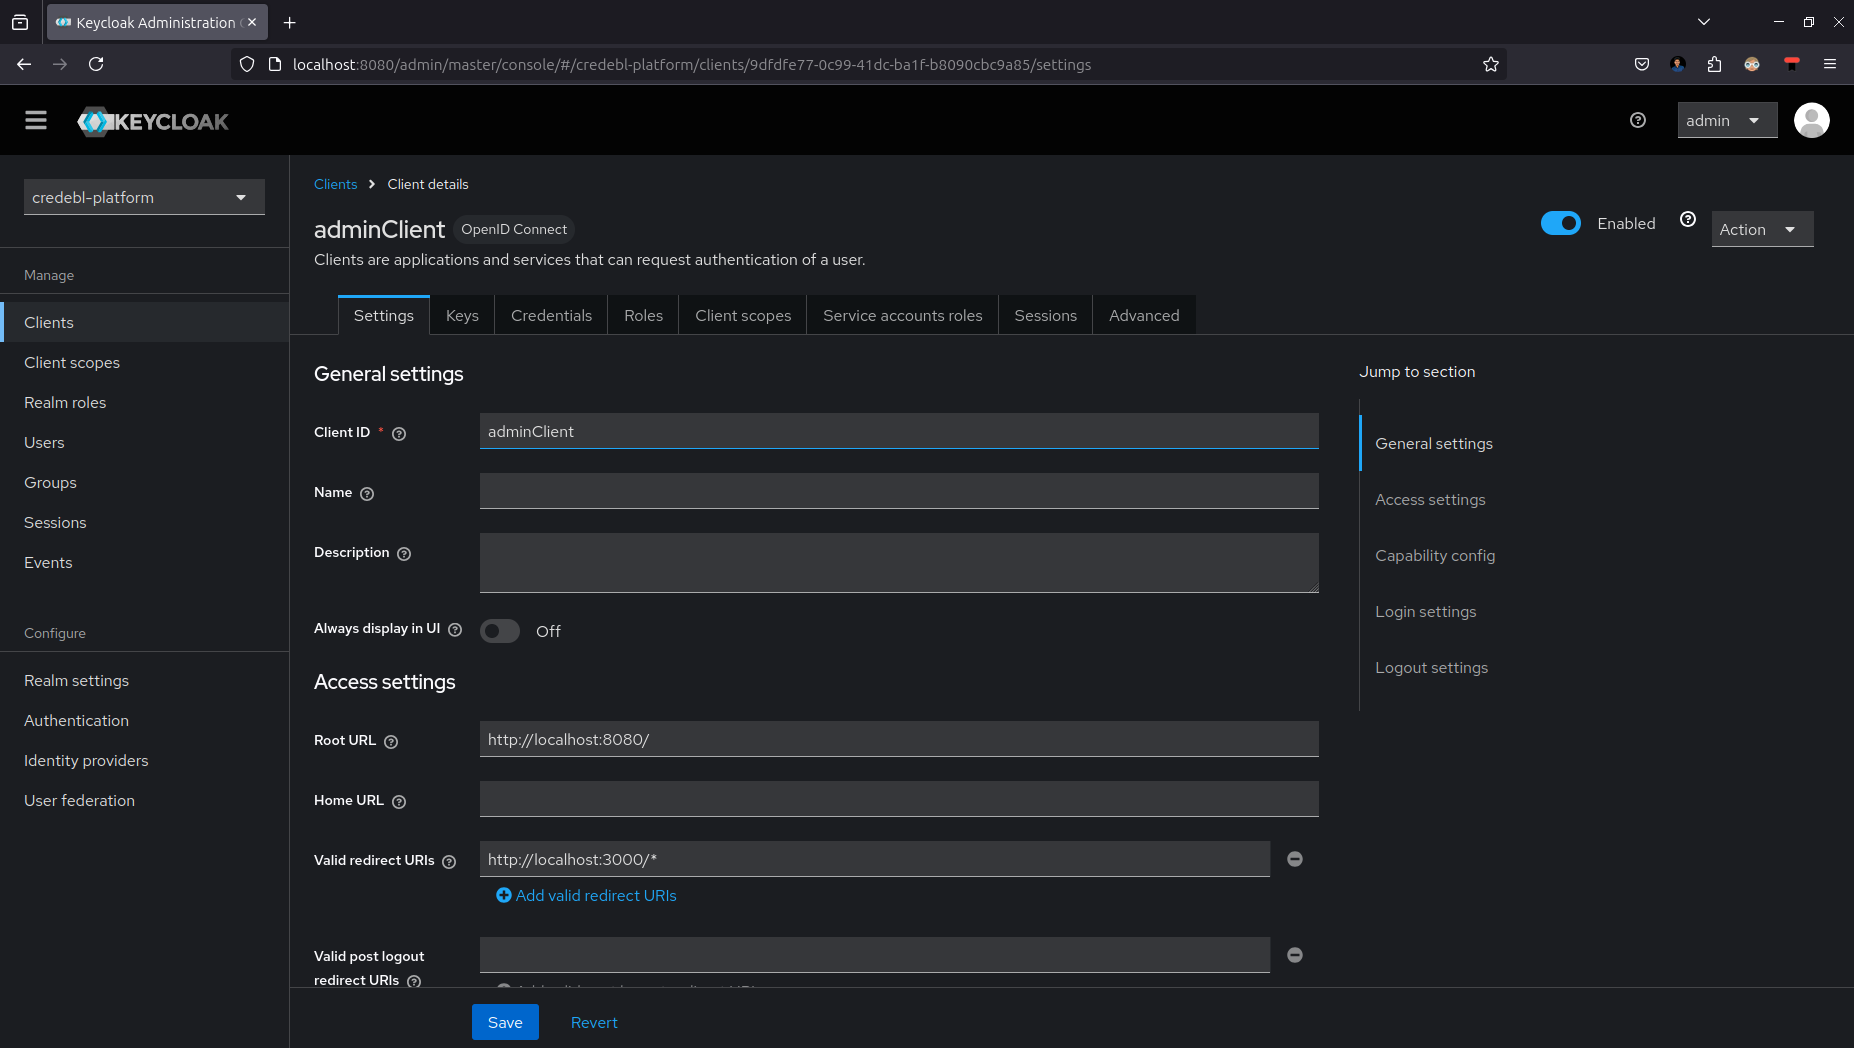The width and height of the screenshot is (1854, 1048).
Task: Click the Save button
Action: click(x=505, y=1022)
